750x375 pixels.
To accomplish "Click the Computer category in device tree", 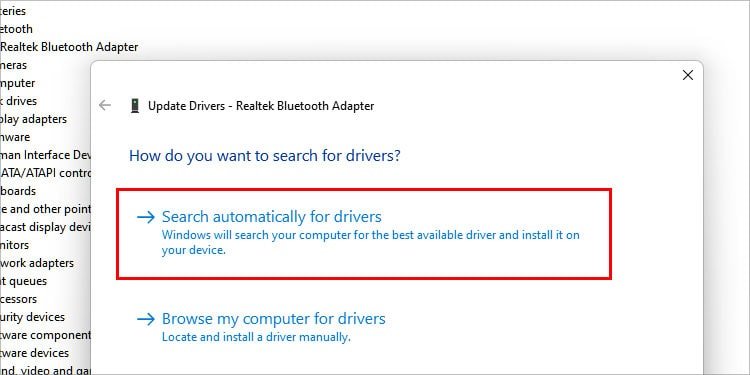I will (x=18, y=83).
